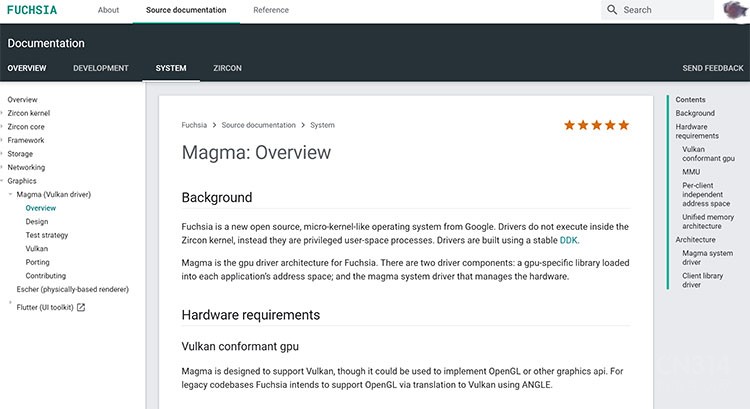Rate the page with the first star
750x409 pixels.
click(x=569, y=125)
